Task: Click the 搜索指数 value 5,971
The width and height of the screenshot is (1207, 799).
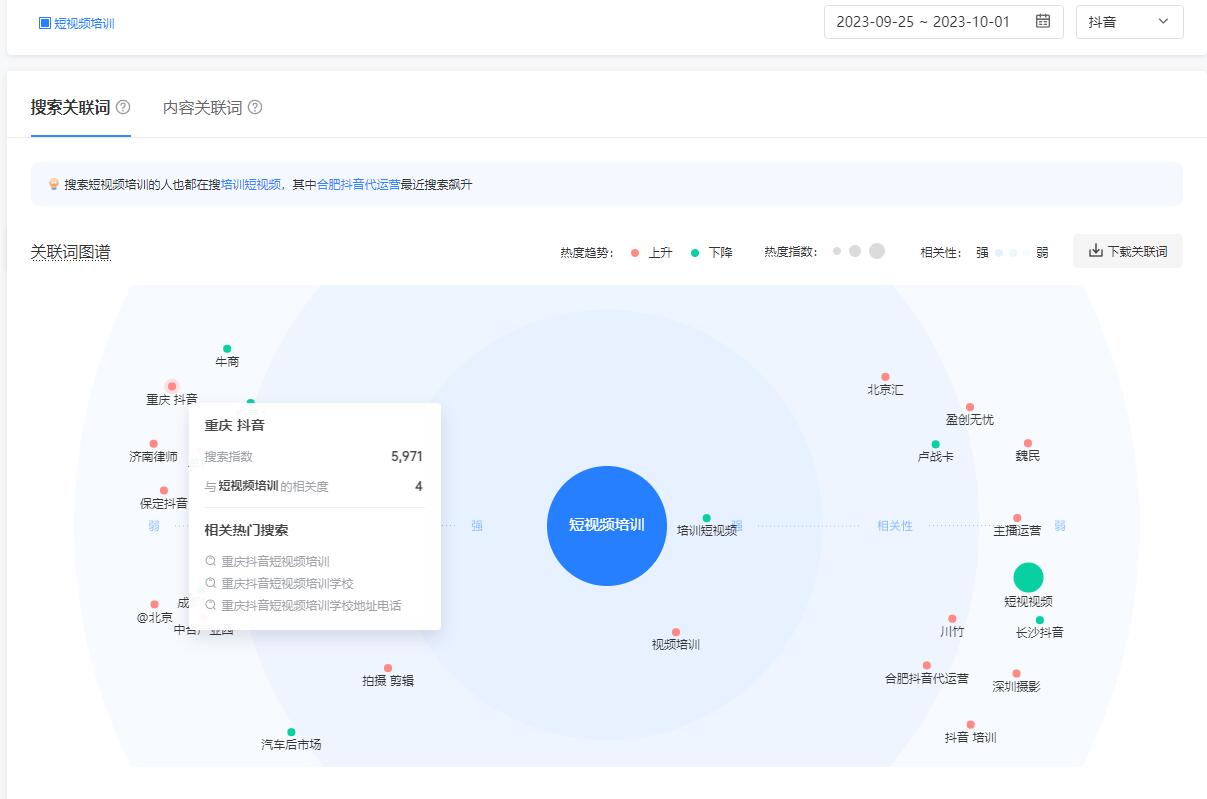Action: [x=407, y=456]
